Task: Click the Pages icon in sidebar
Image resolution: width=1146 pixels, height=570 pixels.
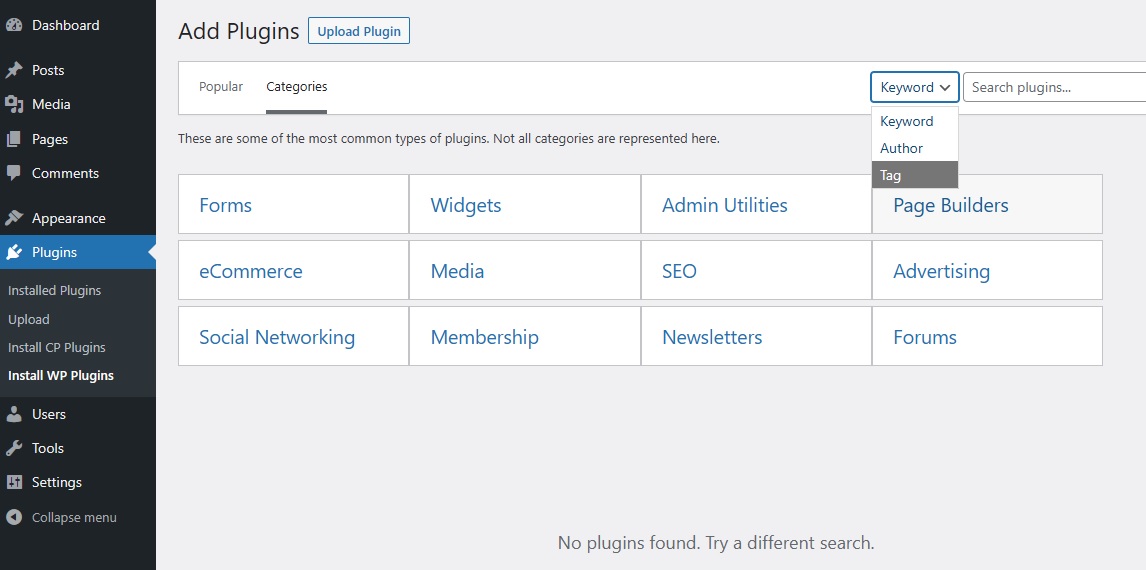Action: (x=14, y=139)
